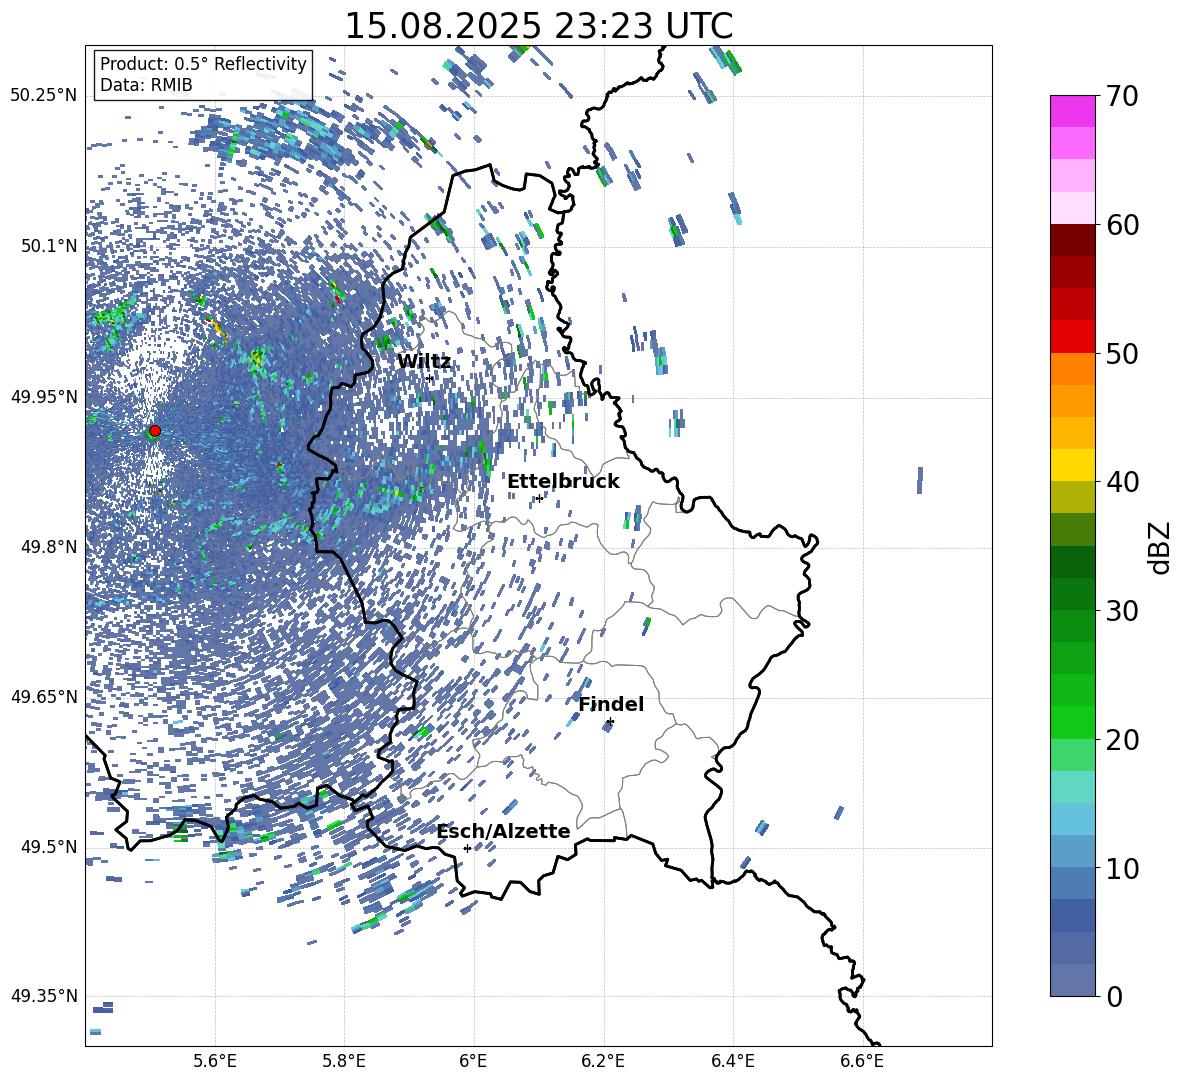Click the colorbar label 0
Image resolution: width=1184 pixels, height=1081 pixels.
1114,997
